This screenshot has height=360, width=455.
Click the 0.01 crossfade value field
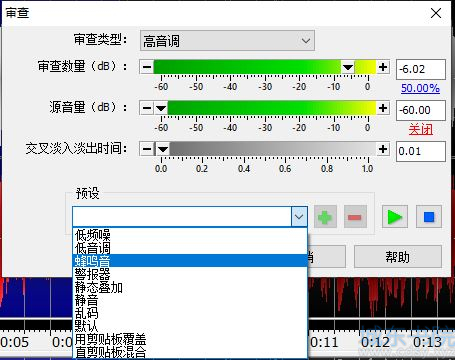coord(421,151)
